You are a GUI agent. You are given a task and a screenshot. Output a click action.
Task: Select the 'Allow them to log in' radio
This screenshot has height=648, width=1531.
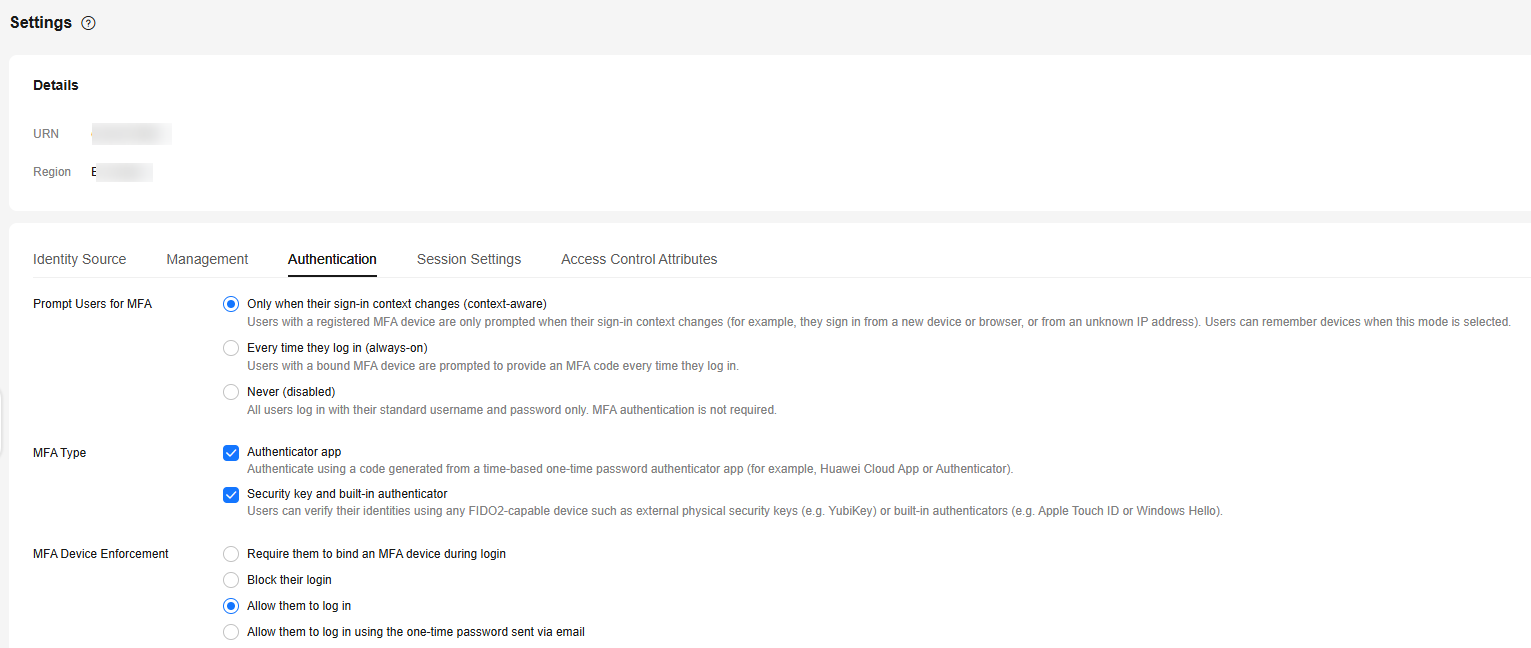[x=231, y=606]
